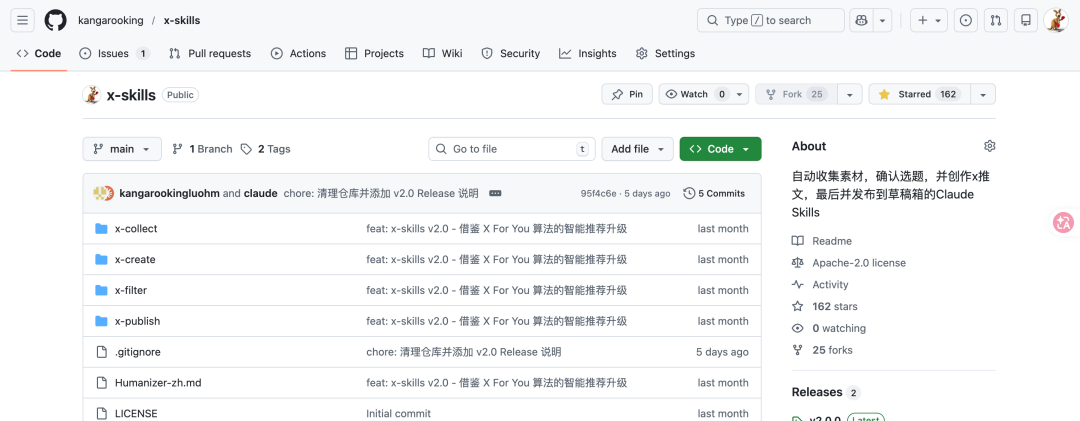
Task: Switch to the Wiki tab
Action: click(442, 53)
